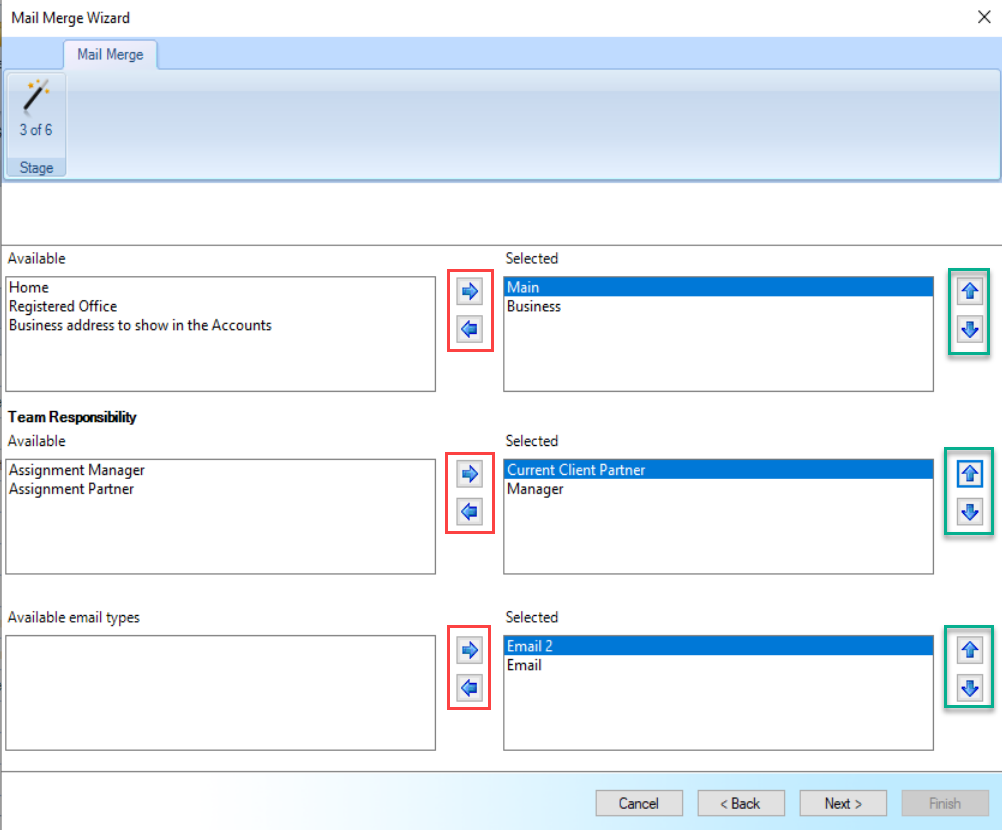Proceed with the Next button
Screen dimensions: 1002x830
[x=843, y=803]
